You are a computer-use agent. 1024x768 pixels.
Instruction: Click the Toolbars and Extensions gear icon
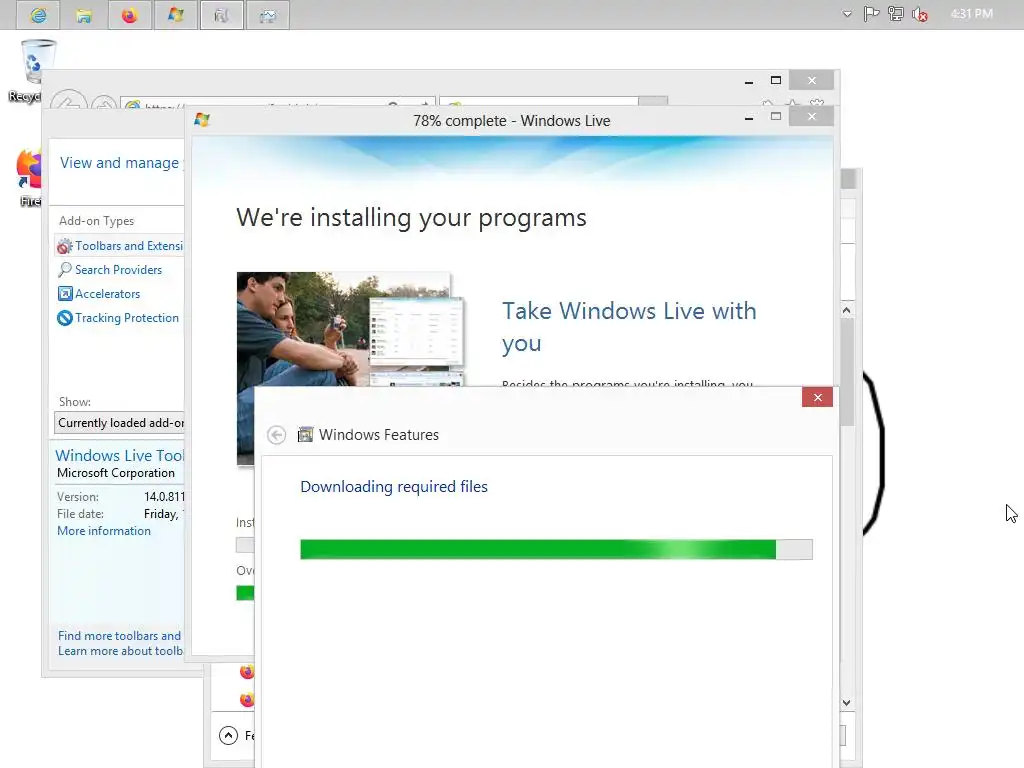[x=64, y=246]
